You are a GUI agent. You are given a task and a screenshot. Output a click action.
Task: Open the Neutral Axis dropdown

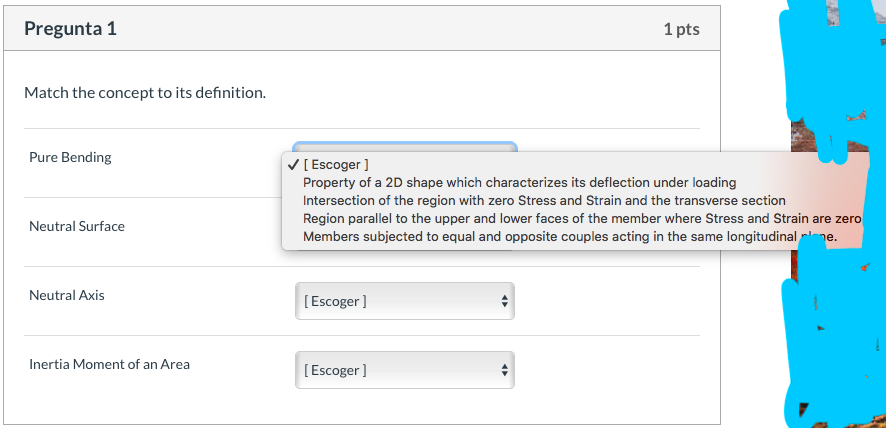pyautogui.click(x=404, y=301)
